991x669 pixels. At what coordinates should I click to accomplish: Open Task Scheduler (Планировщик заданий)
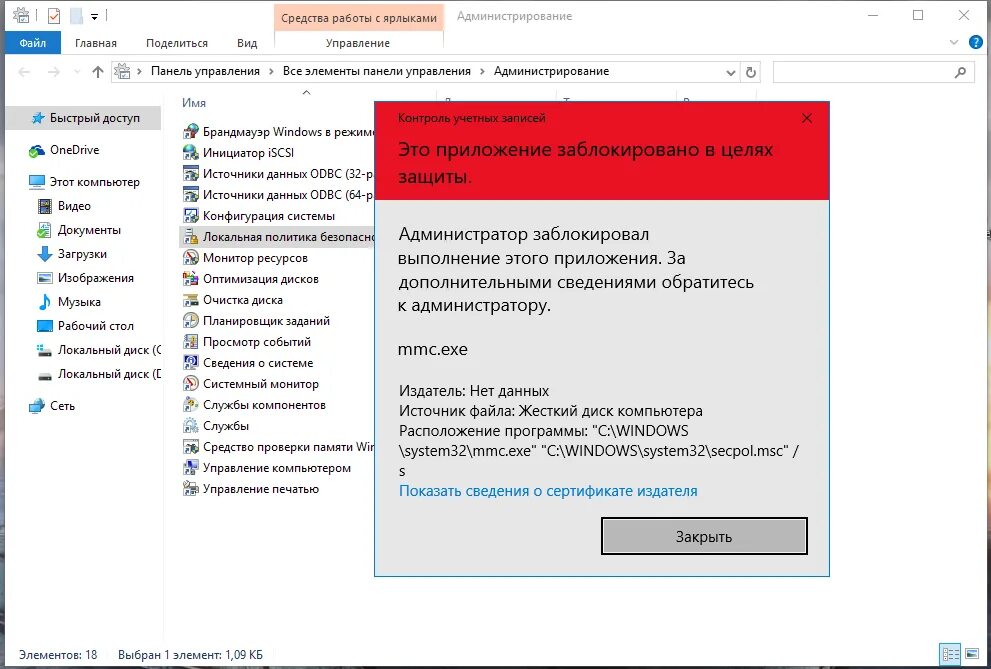pyautogui.click(x=253, y=320)
